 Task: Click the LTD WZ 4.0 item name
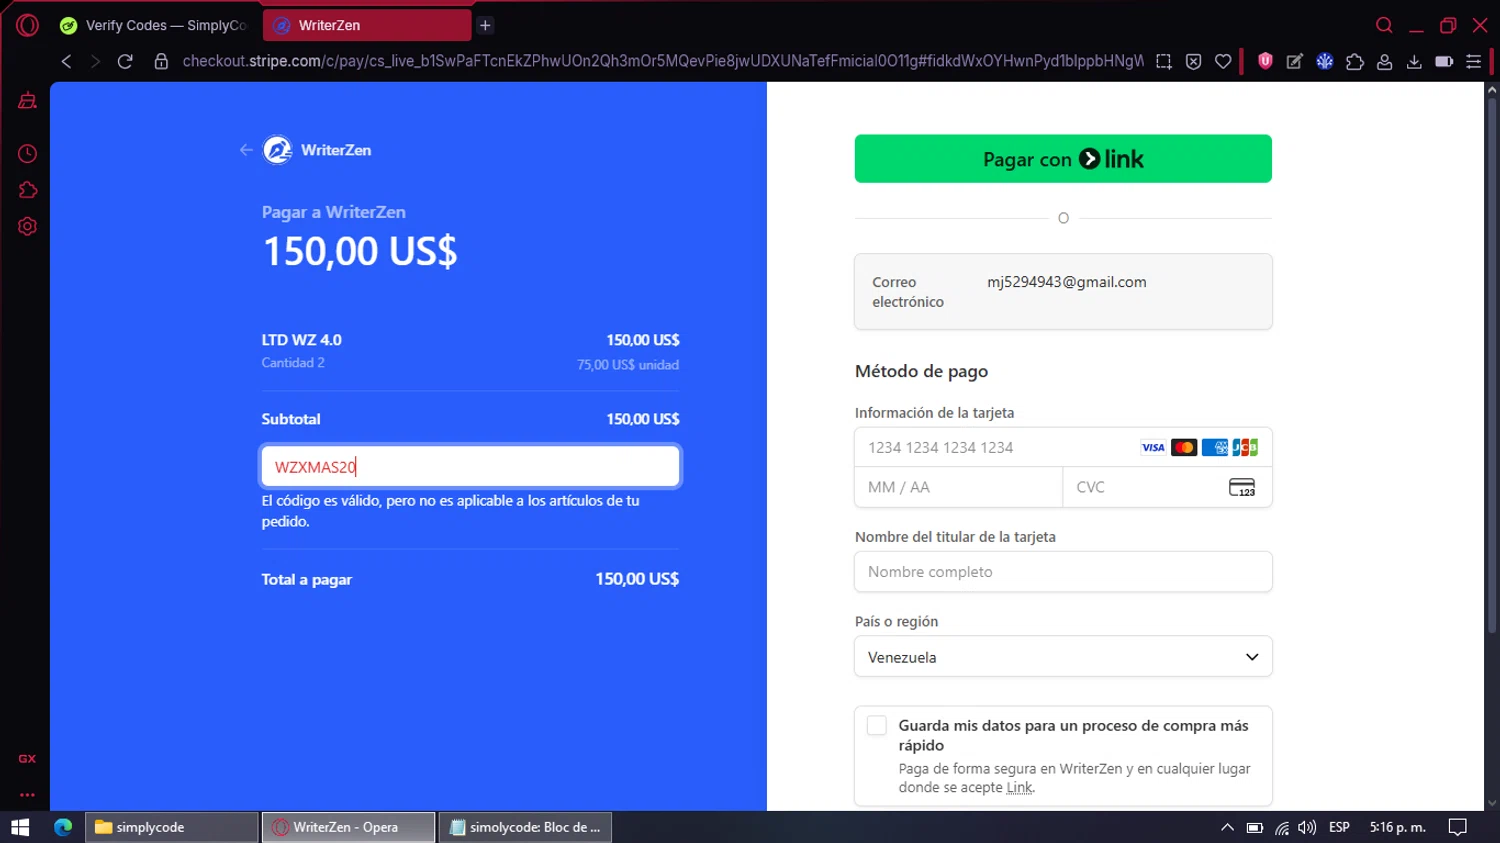(x=302, y=340)
